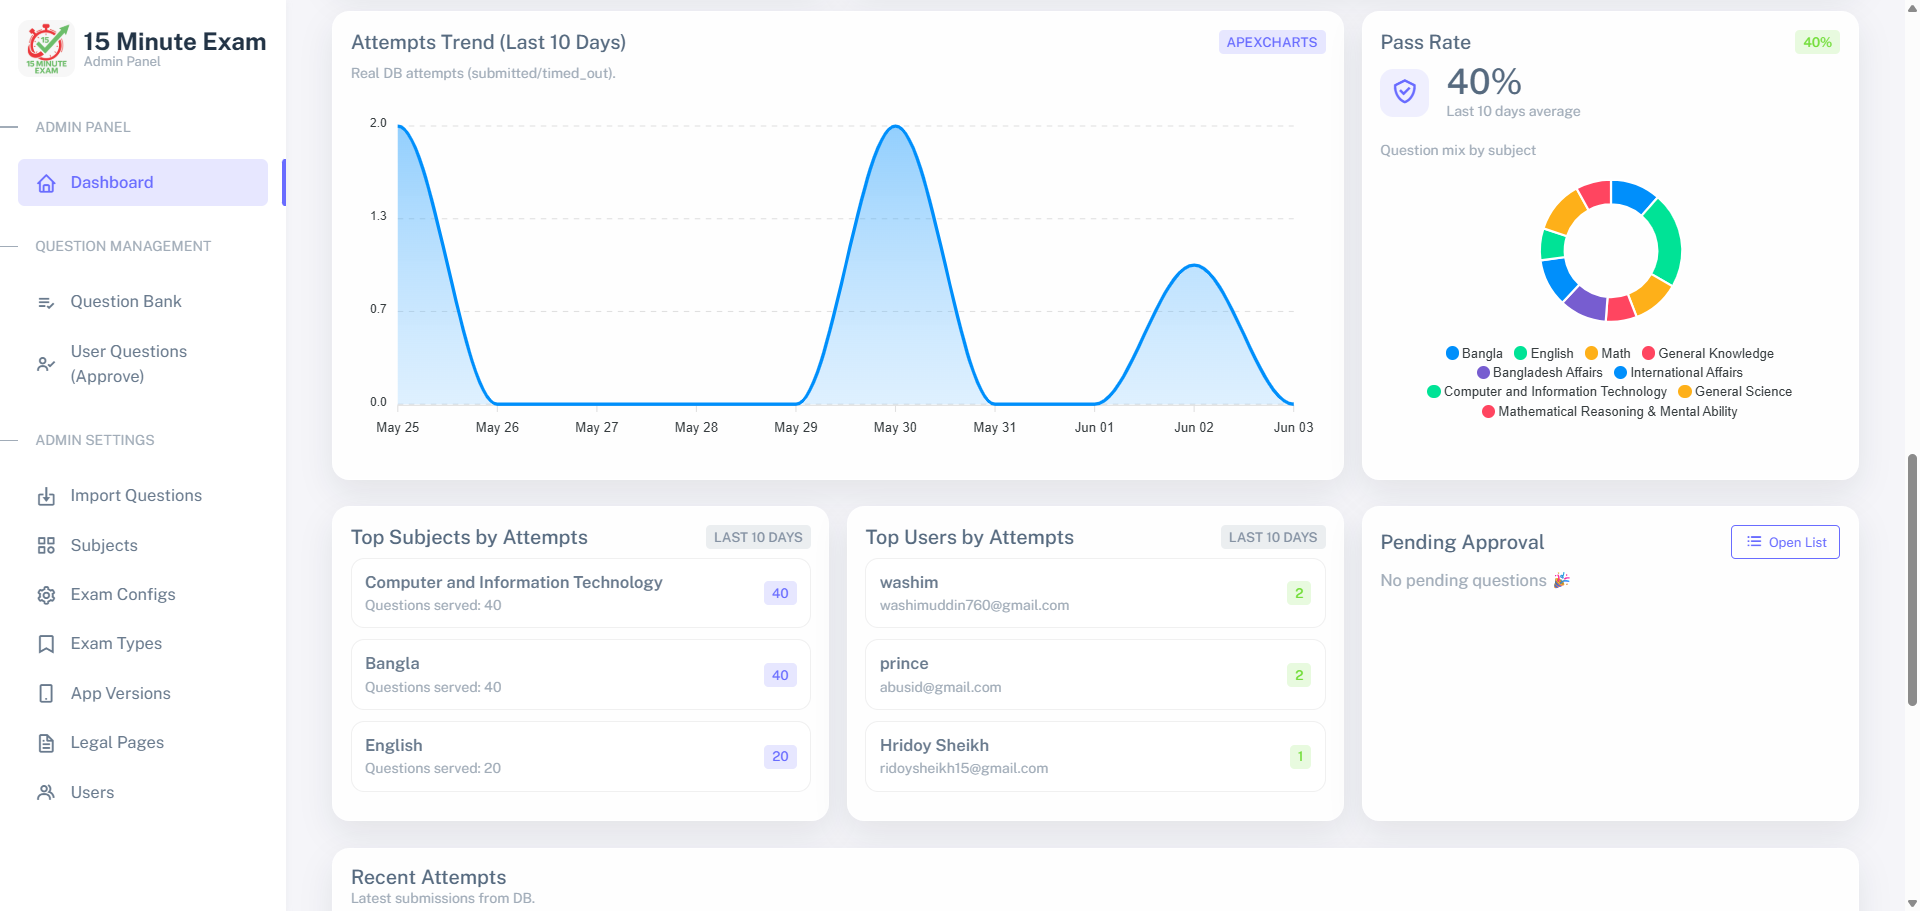Toggle English legend item in donut chart

1544,354
